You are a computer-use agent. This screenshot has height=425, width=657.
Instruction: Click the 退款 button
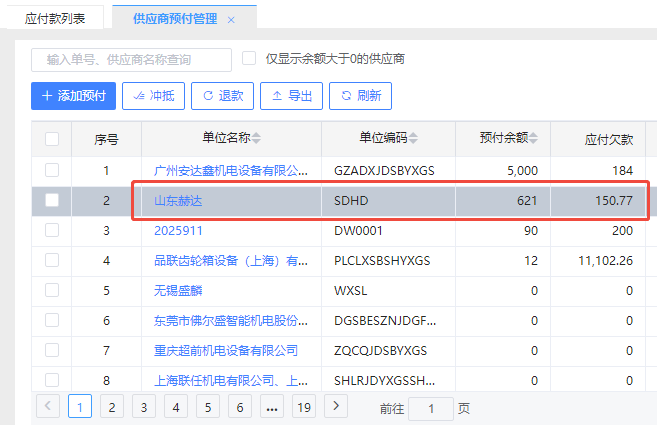(222, 96)
